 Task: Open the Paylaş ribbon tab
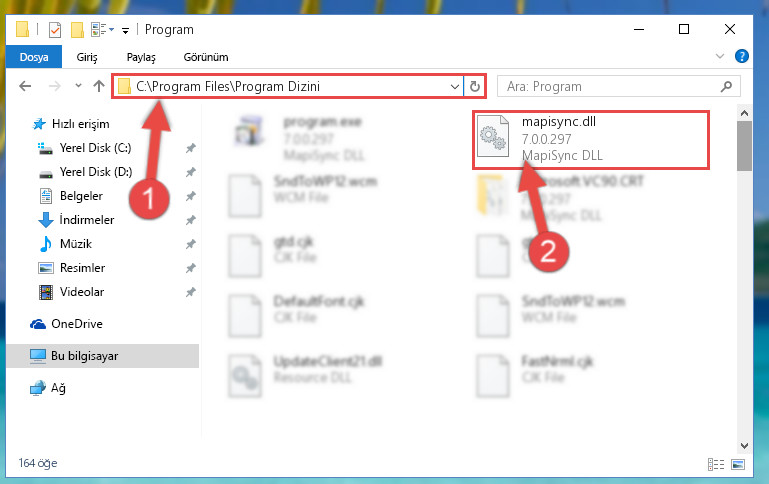coord(141,57)
